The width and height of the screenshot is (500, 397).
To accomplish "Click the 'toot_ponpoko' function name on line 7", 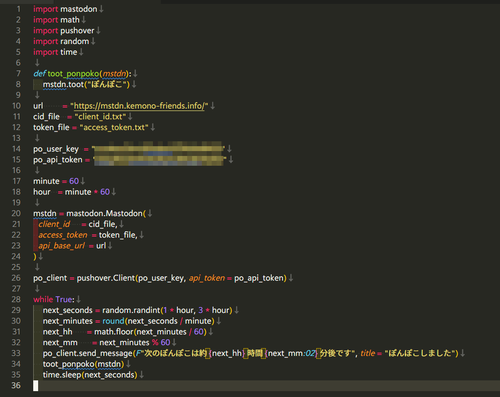I will 73,74.
